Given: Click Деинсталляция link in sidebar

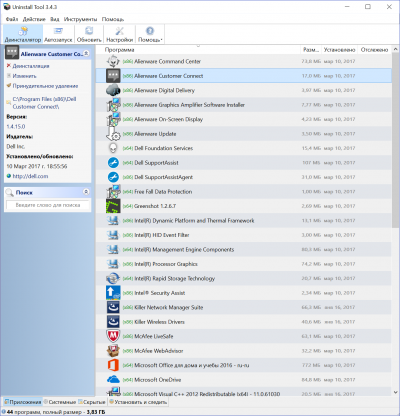Looking at the screenshot, I should point(31,66).
